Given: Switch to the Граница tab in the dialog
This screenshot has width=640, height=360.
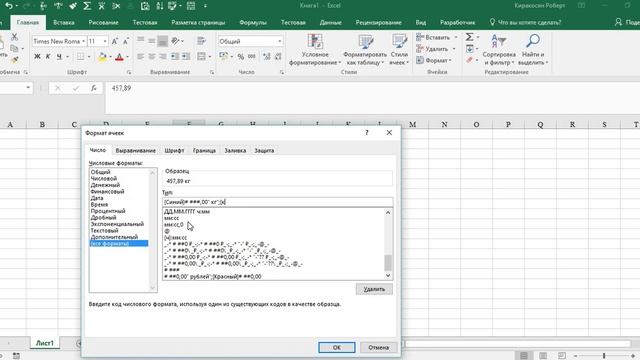Looking at the screenshot, I should 204,151.
